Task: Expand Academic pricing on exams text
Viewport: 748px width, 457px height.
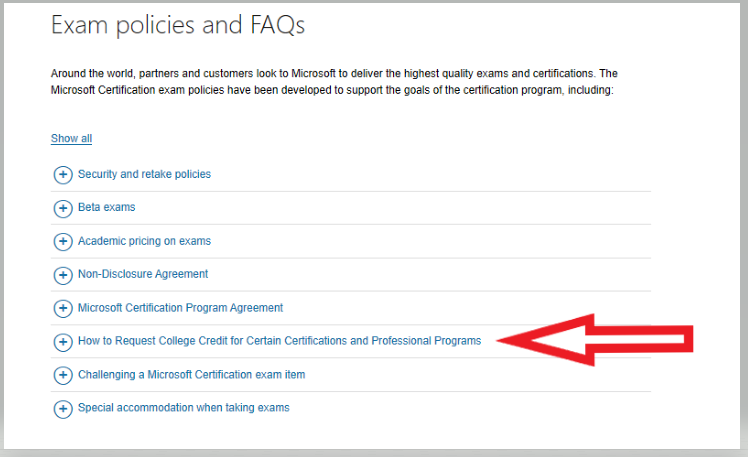Action: (145, 241)
